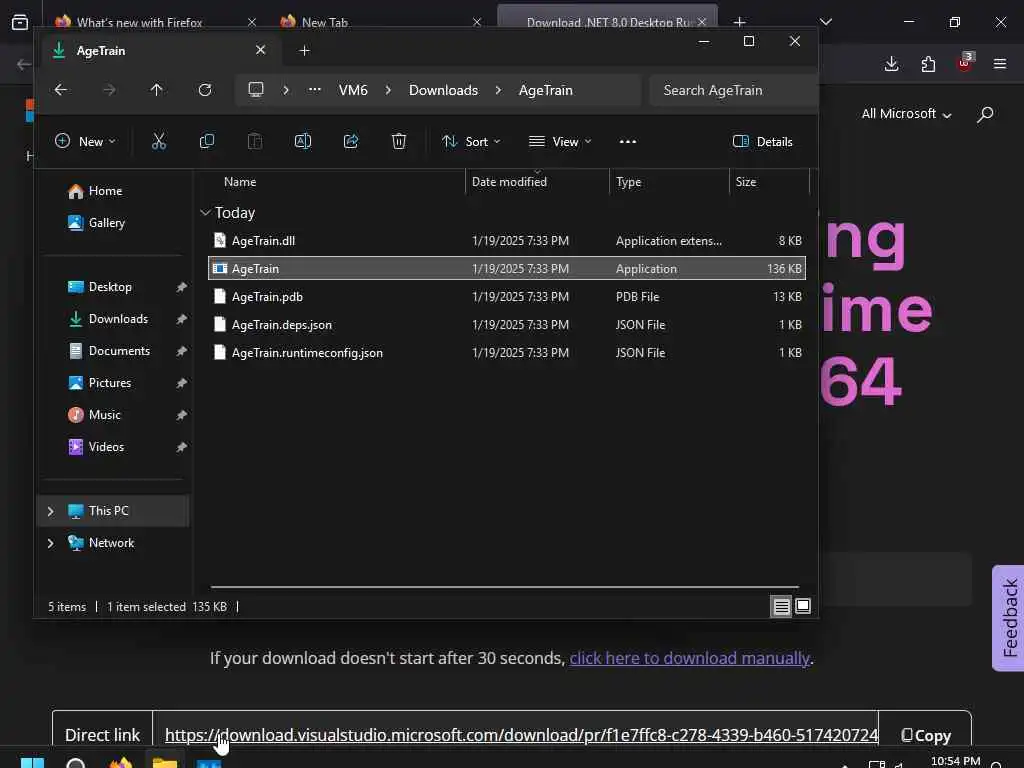
Task: Select the AgeTrain.pdb file
Action: (506, 296)
